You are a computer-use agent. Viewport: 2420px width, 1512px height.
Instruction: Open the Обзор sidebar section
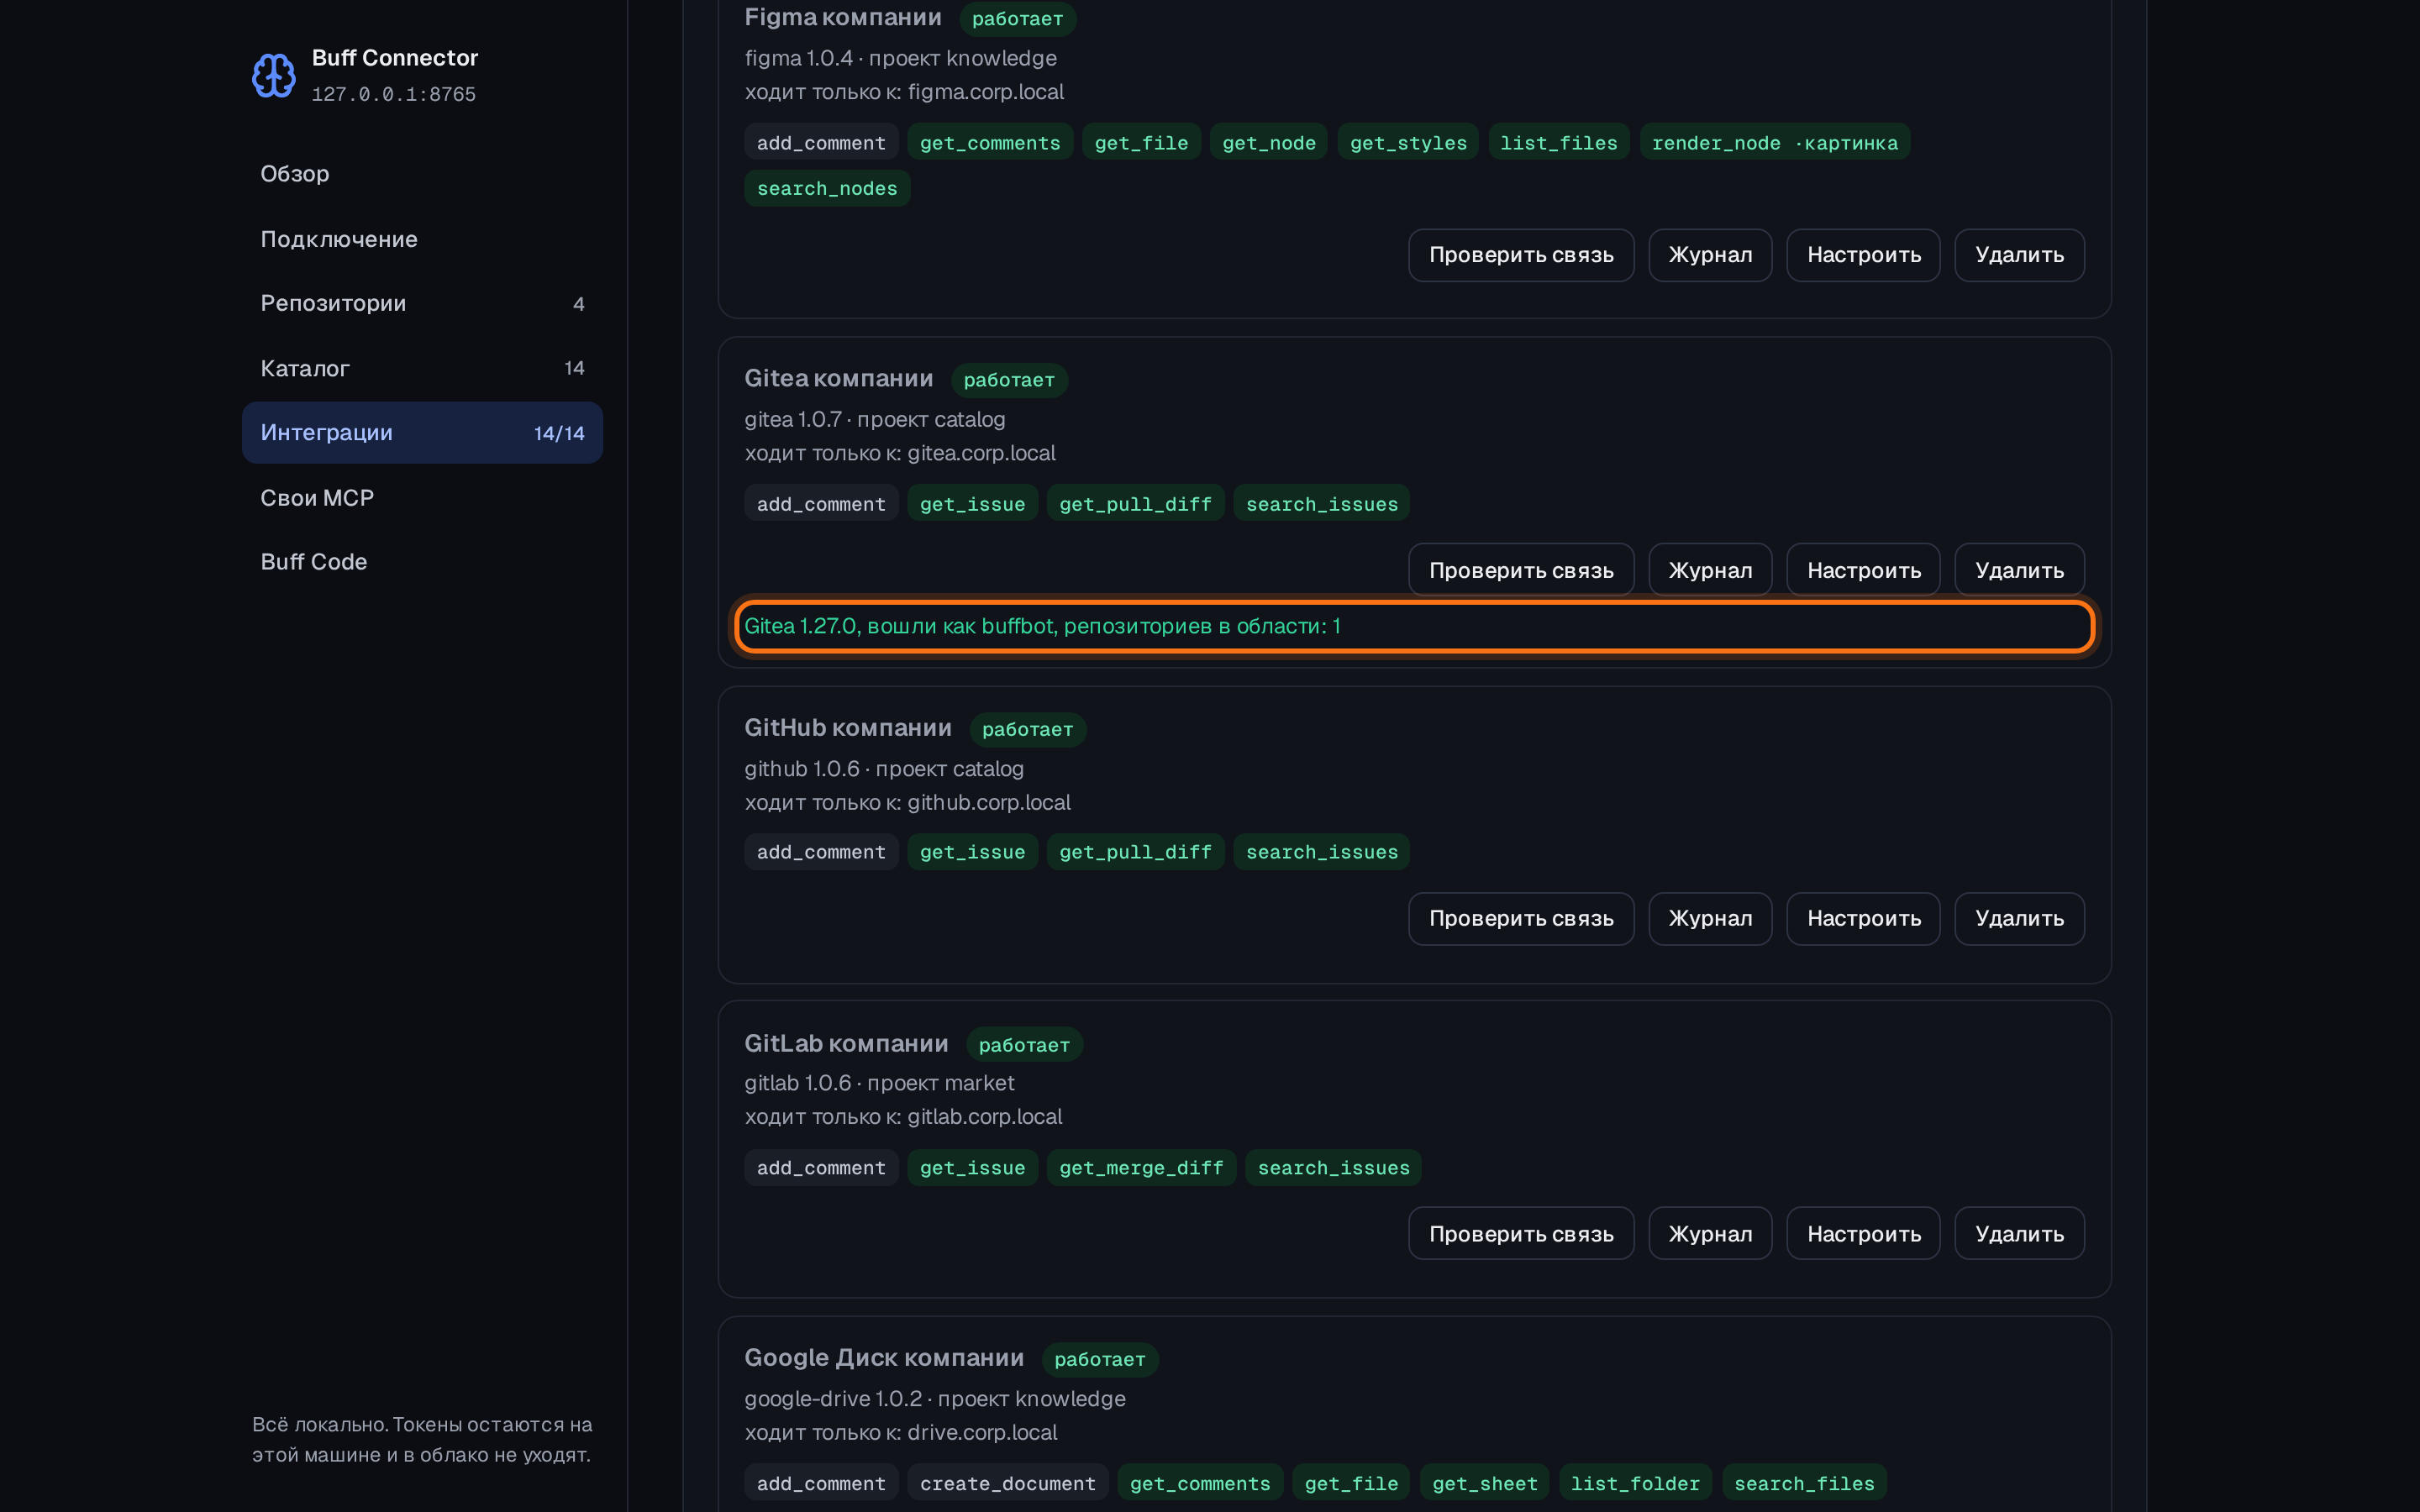point(422,174)
